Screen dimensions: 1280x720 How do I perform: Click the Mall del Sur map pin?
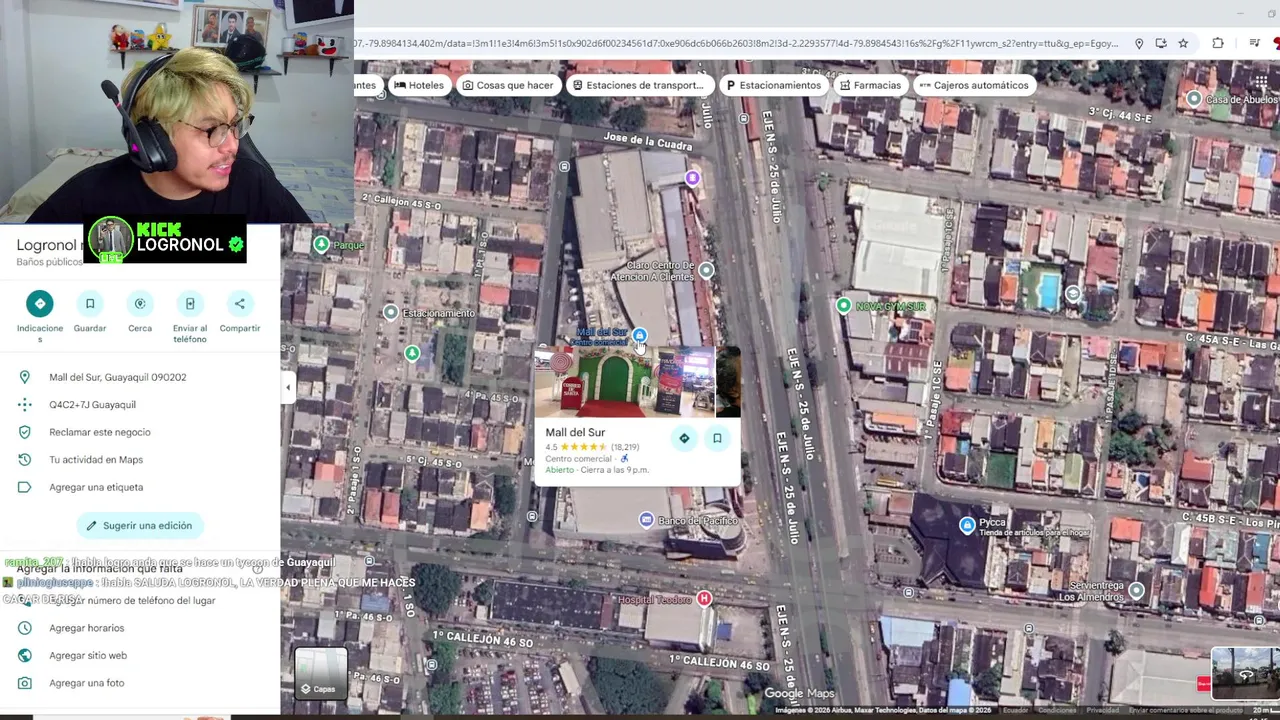coord(639,336)
